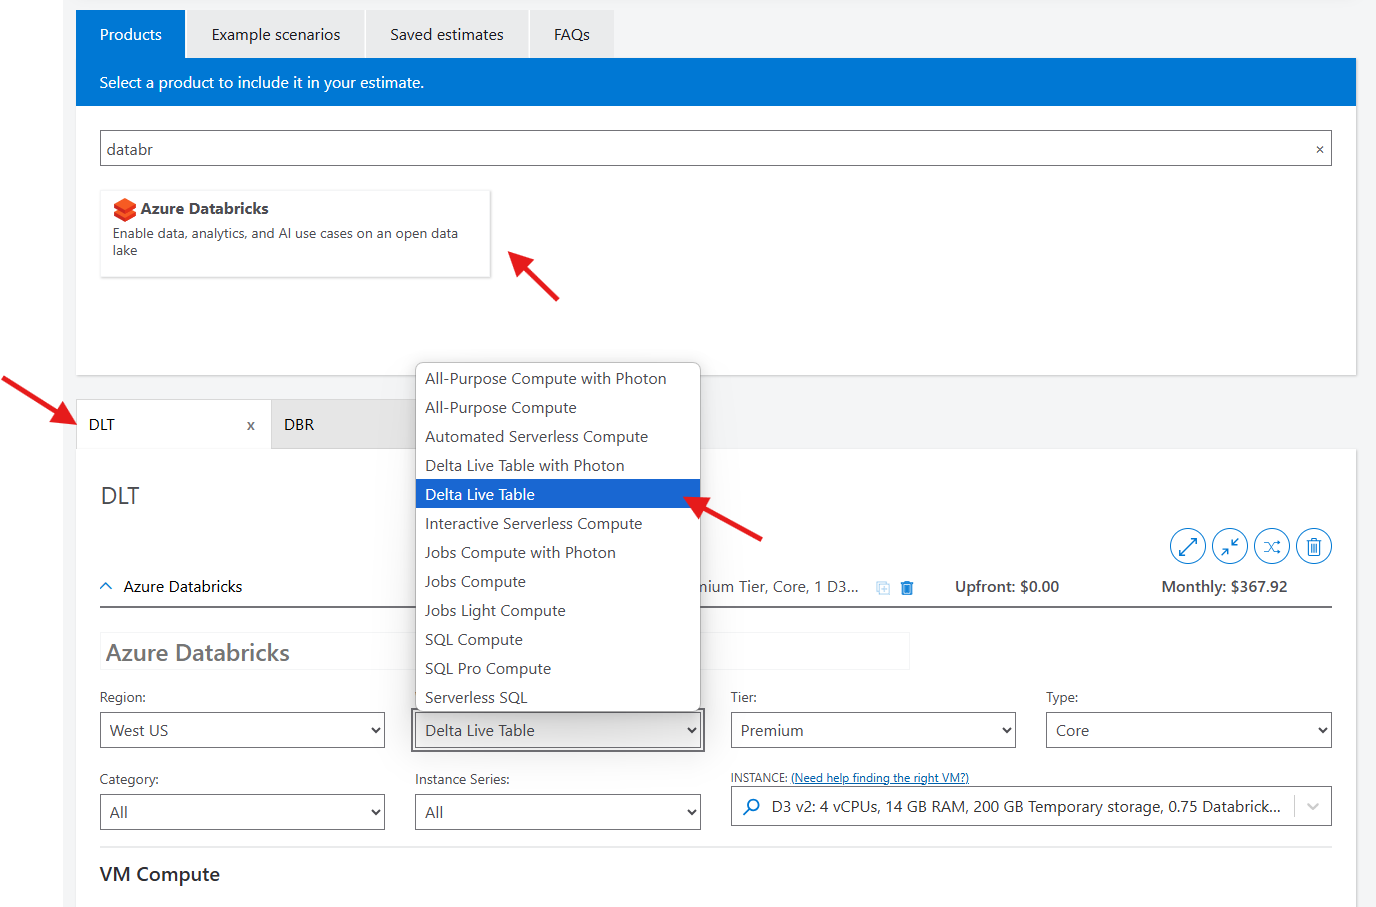This screenshot has width=1376, height=907.
Task: Click the Premium Tier, Core summary text
Action: click(x=780, y=587)
